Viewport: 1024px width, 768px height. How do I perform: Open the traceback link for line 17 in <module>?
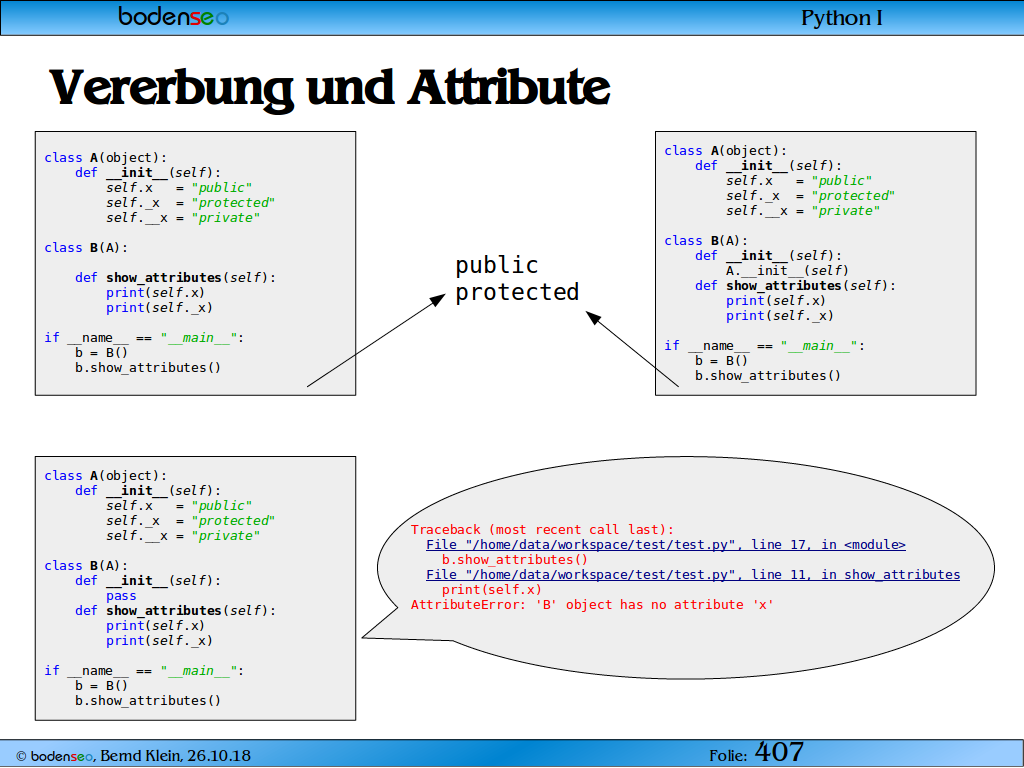coord(665,545)
